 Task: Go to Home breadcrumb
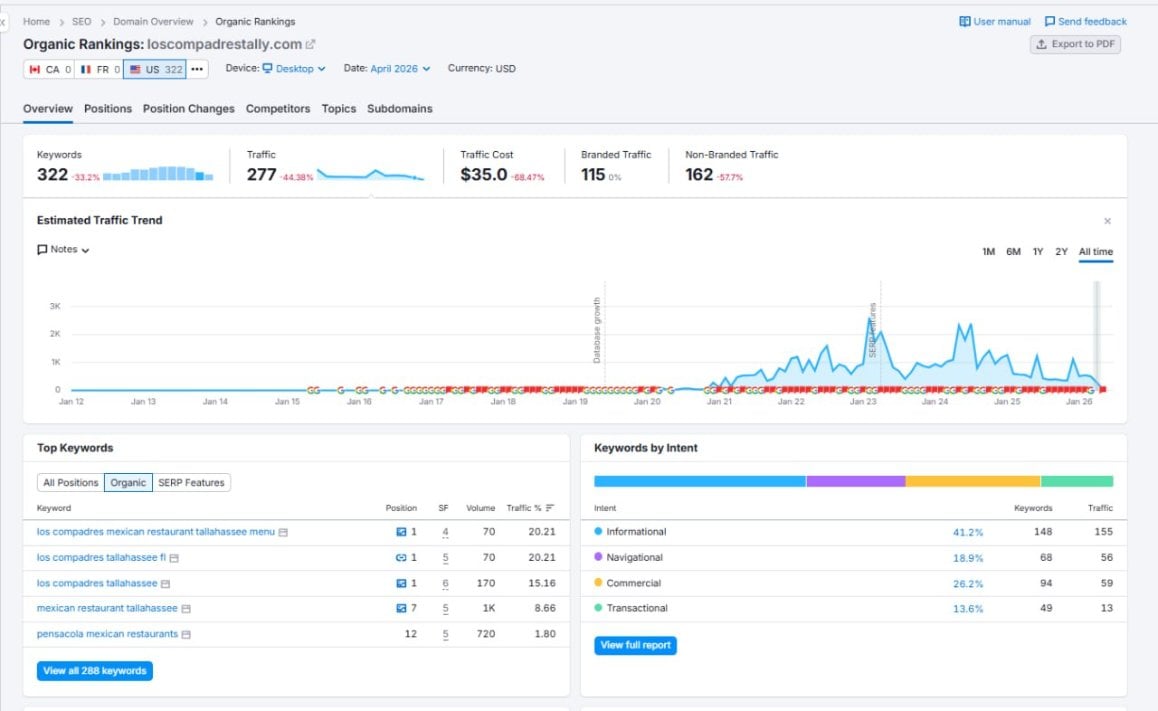point(36,21)
